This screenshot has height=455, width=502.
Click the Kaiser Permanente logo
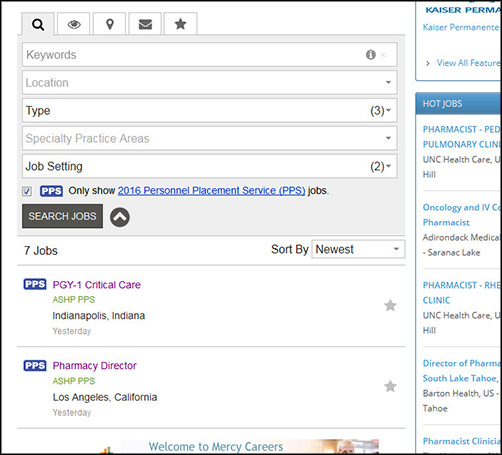point(463,9)
